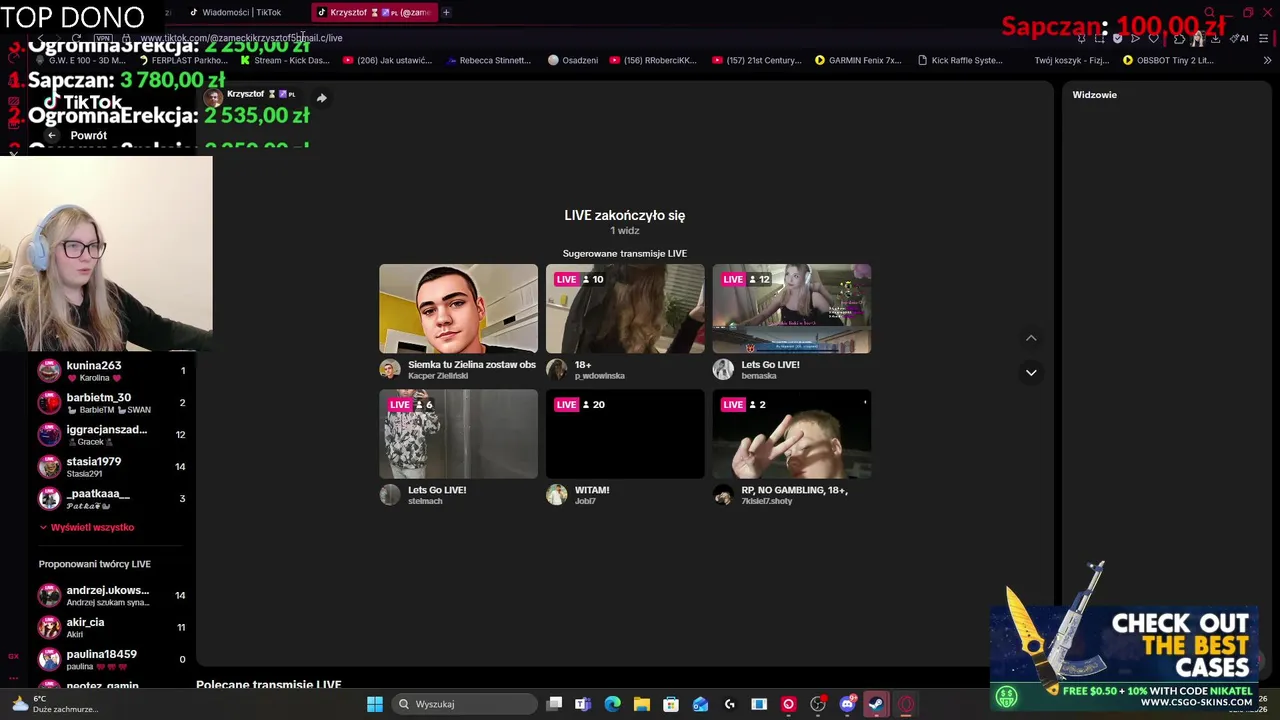Open a new browser tab with plus icon

446,12
